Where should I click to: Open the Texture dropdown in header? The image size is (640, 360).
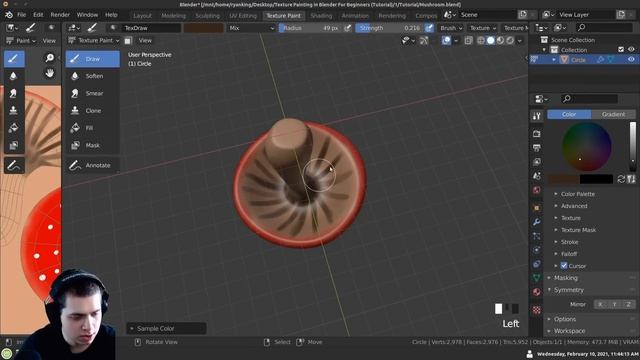pyautogui.click(x=482, y=28)
